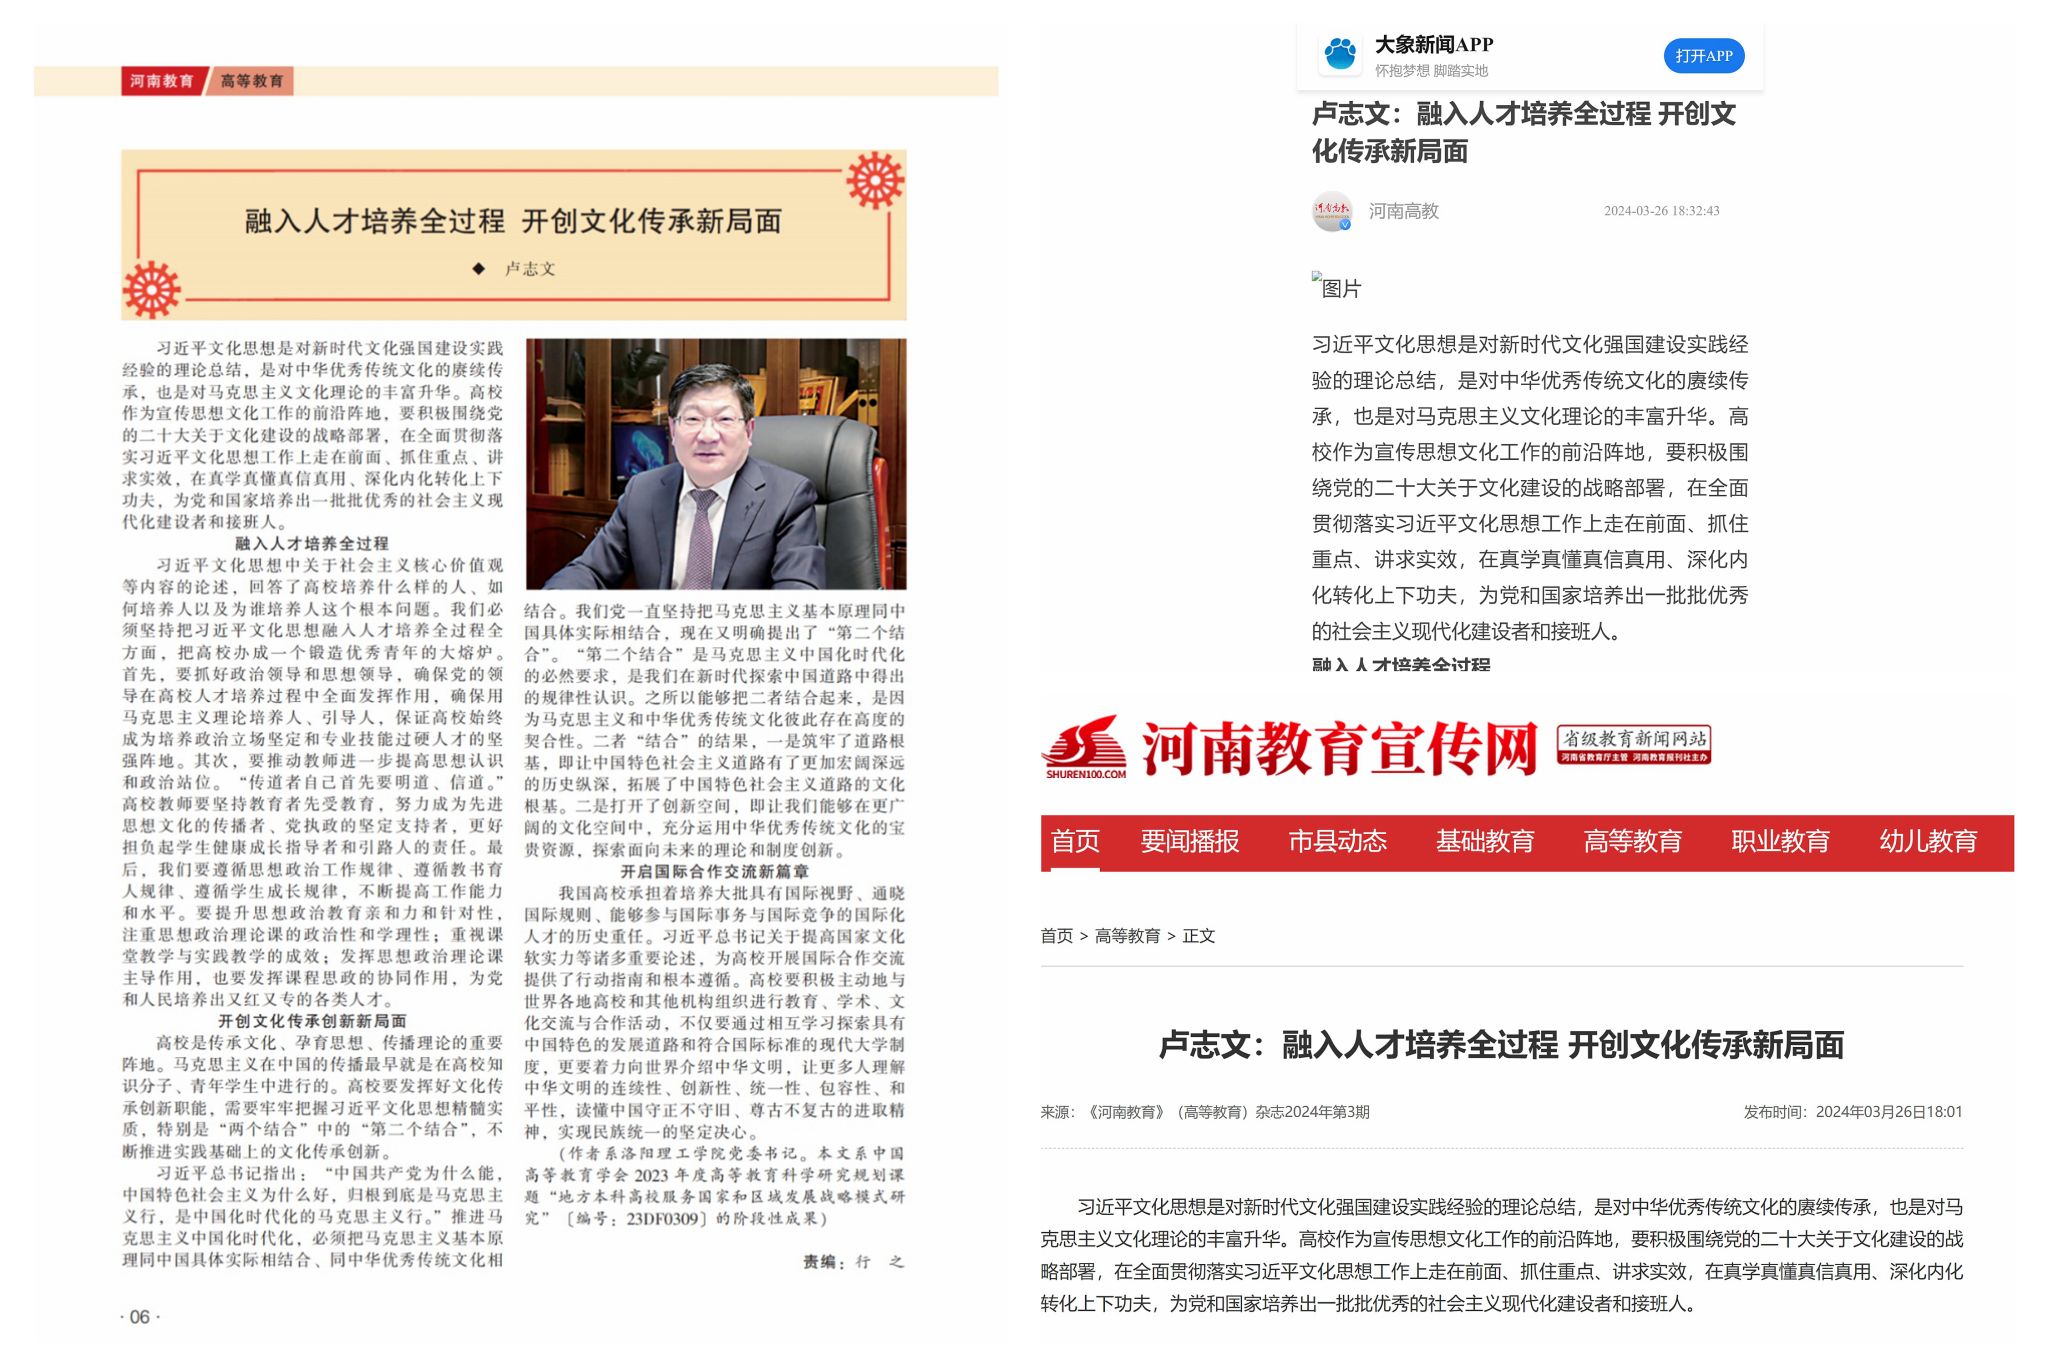Open the 要闻播报 navigation tab
This screenshot has width=2048, height=1365.
click(1190, 841)
